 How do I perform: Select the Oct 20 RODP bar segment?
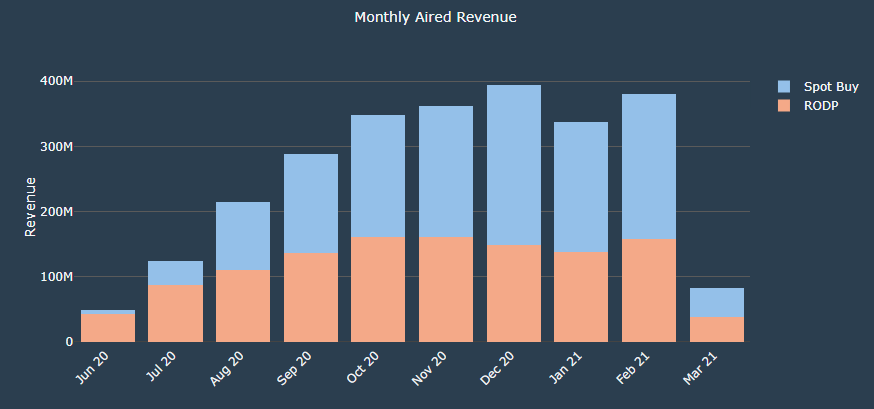(378, 290)
